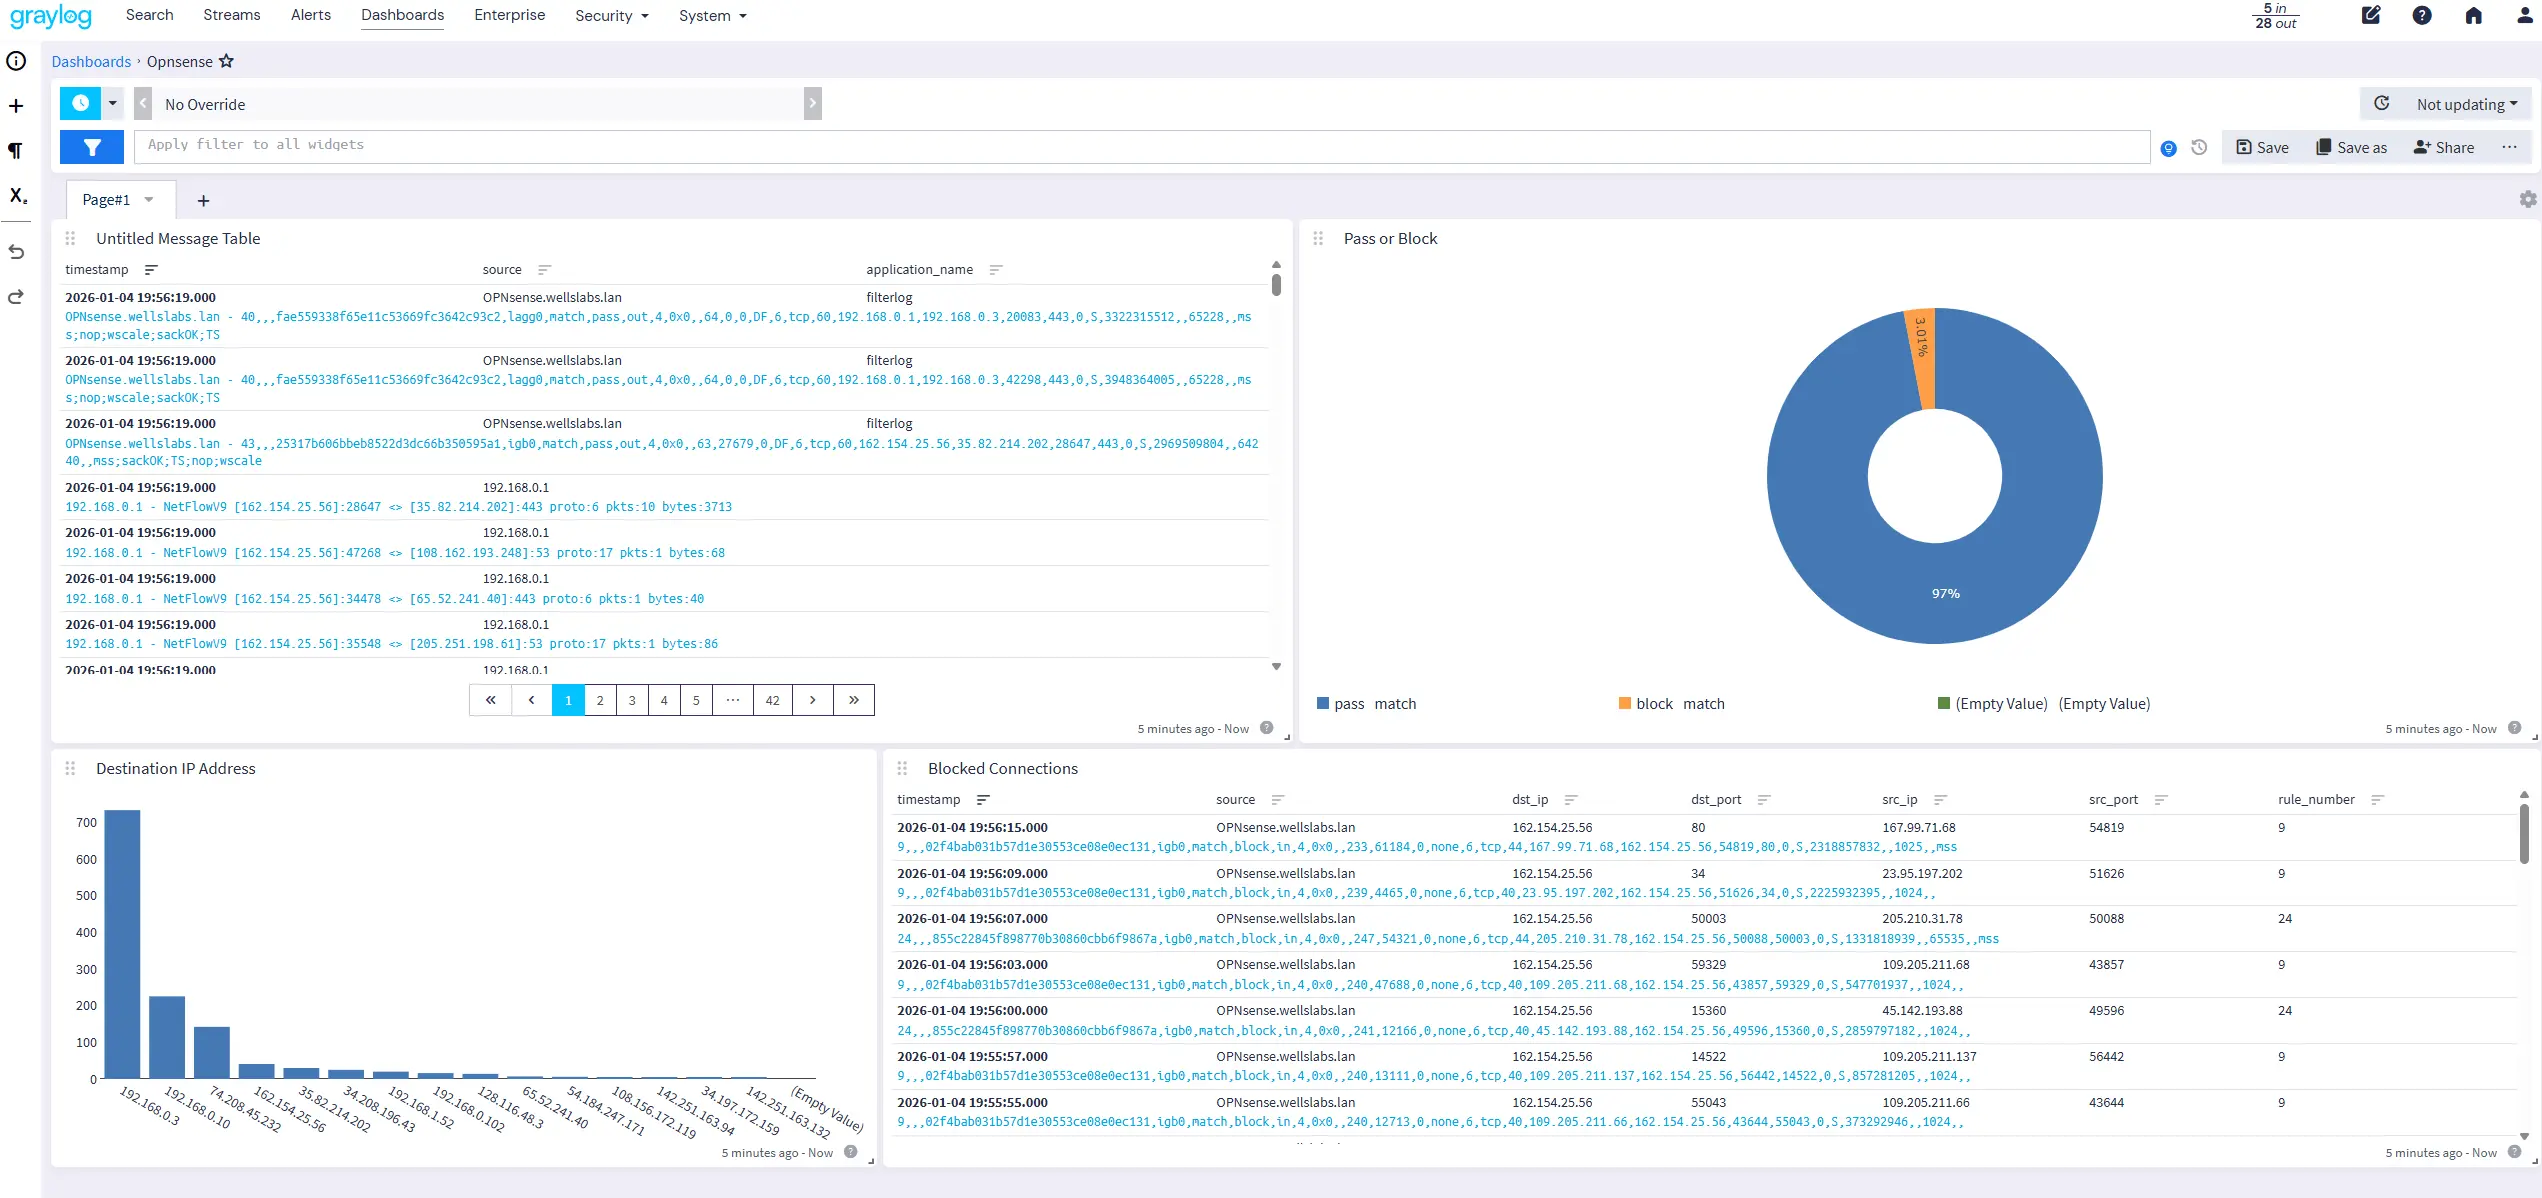This screenshot has height=1198, width=2542.
Task: Grab drag handle of Pass or Block widget
Action: click(1318, 238)
